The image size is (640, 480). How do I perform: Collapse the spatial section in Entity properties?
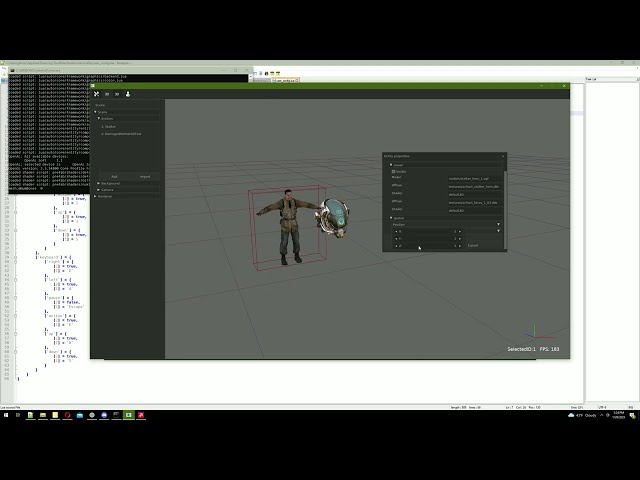pos(391,218)
